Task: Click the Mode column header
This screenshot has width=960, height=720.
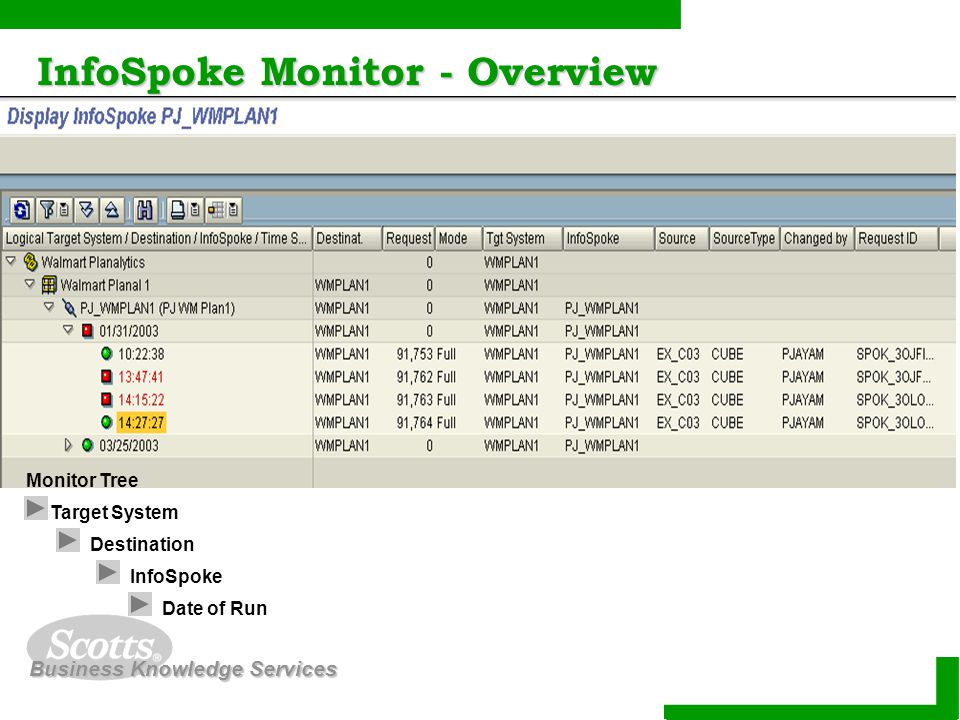Action: (x=459, y=239)
